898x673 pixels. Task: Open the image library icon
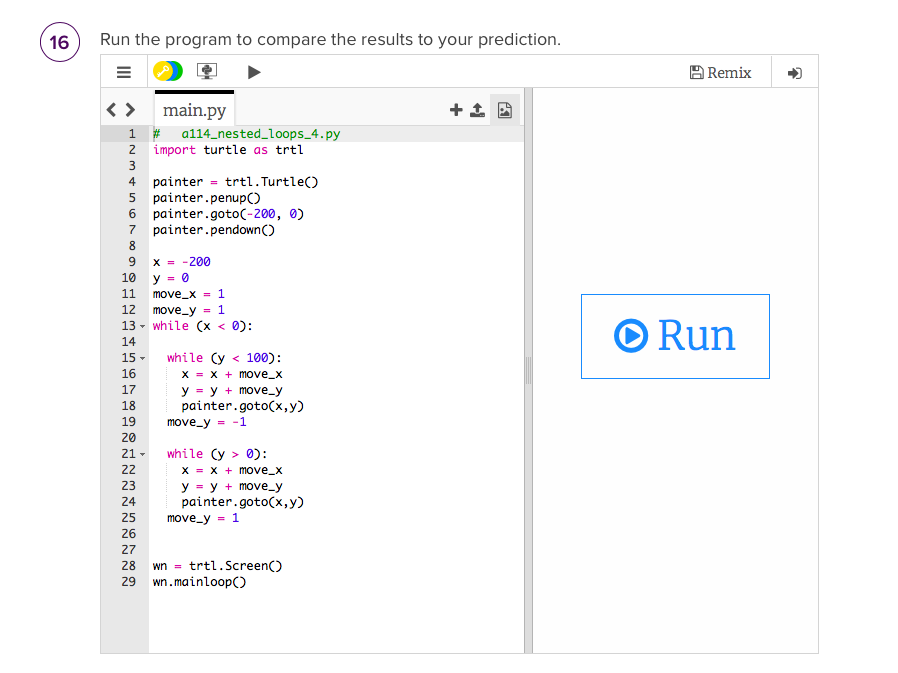point(505,109)
